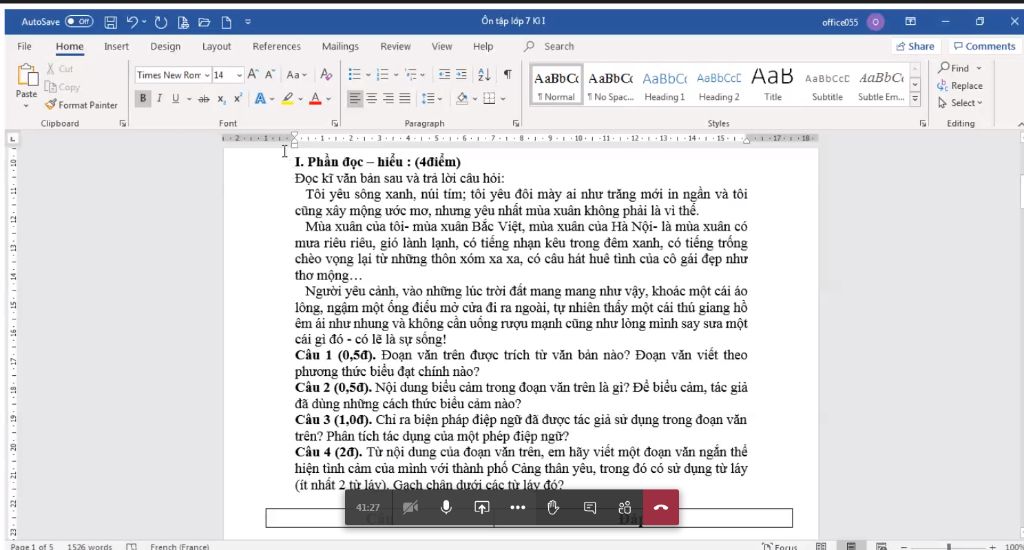Click the raise hand icon in call bar
Image resolution: width=1024 pixels, height=550 pixels.
tap(553, 508)
